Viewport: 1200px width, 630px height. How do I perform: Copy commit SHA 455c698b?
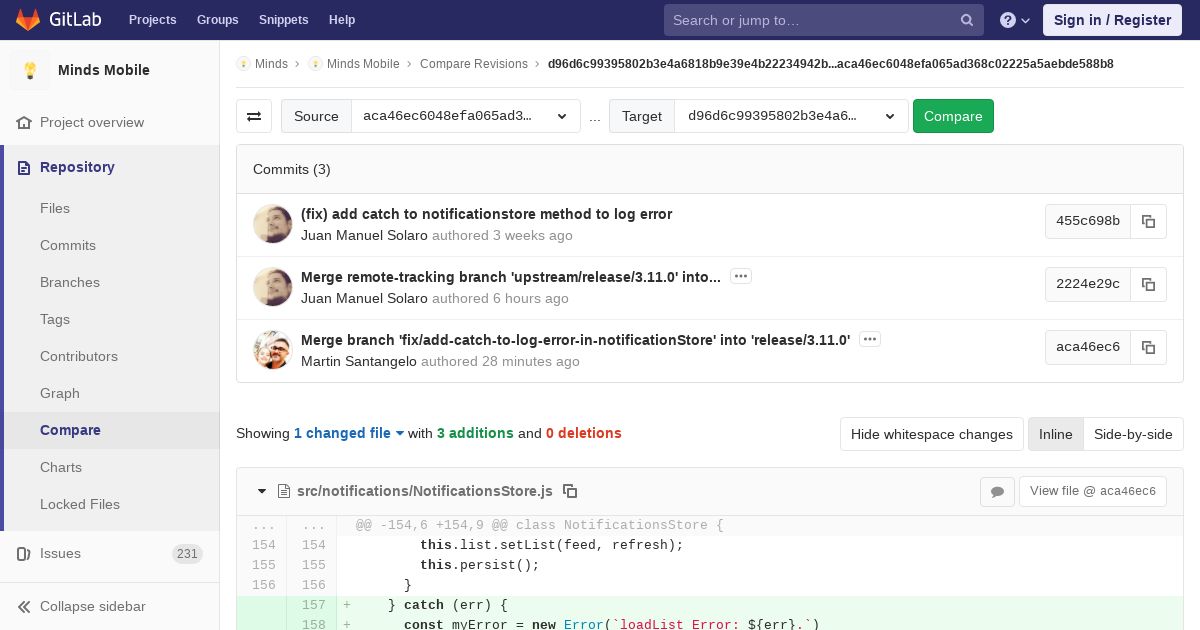[1148, 221]
